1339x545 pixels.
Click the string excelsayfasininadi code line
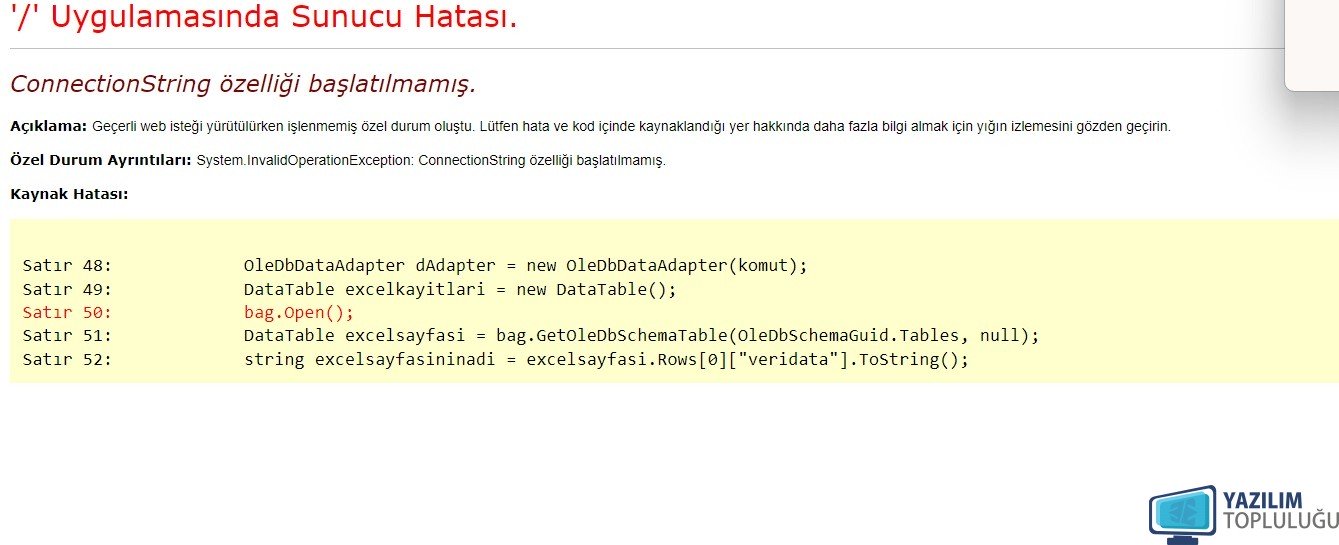(x=607, y=358)
